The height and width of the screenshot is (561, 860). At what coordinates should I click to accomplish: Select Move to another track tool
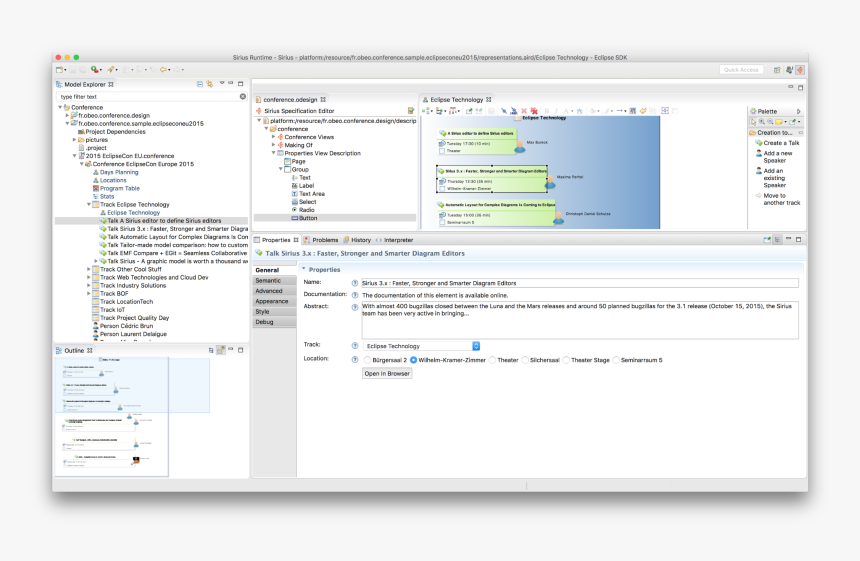tap(778, 199)
